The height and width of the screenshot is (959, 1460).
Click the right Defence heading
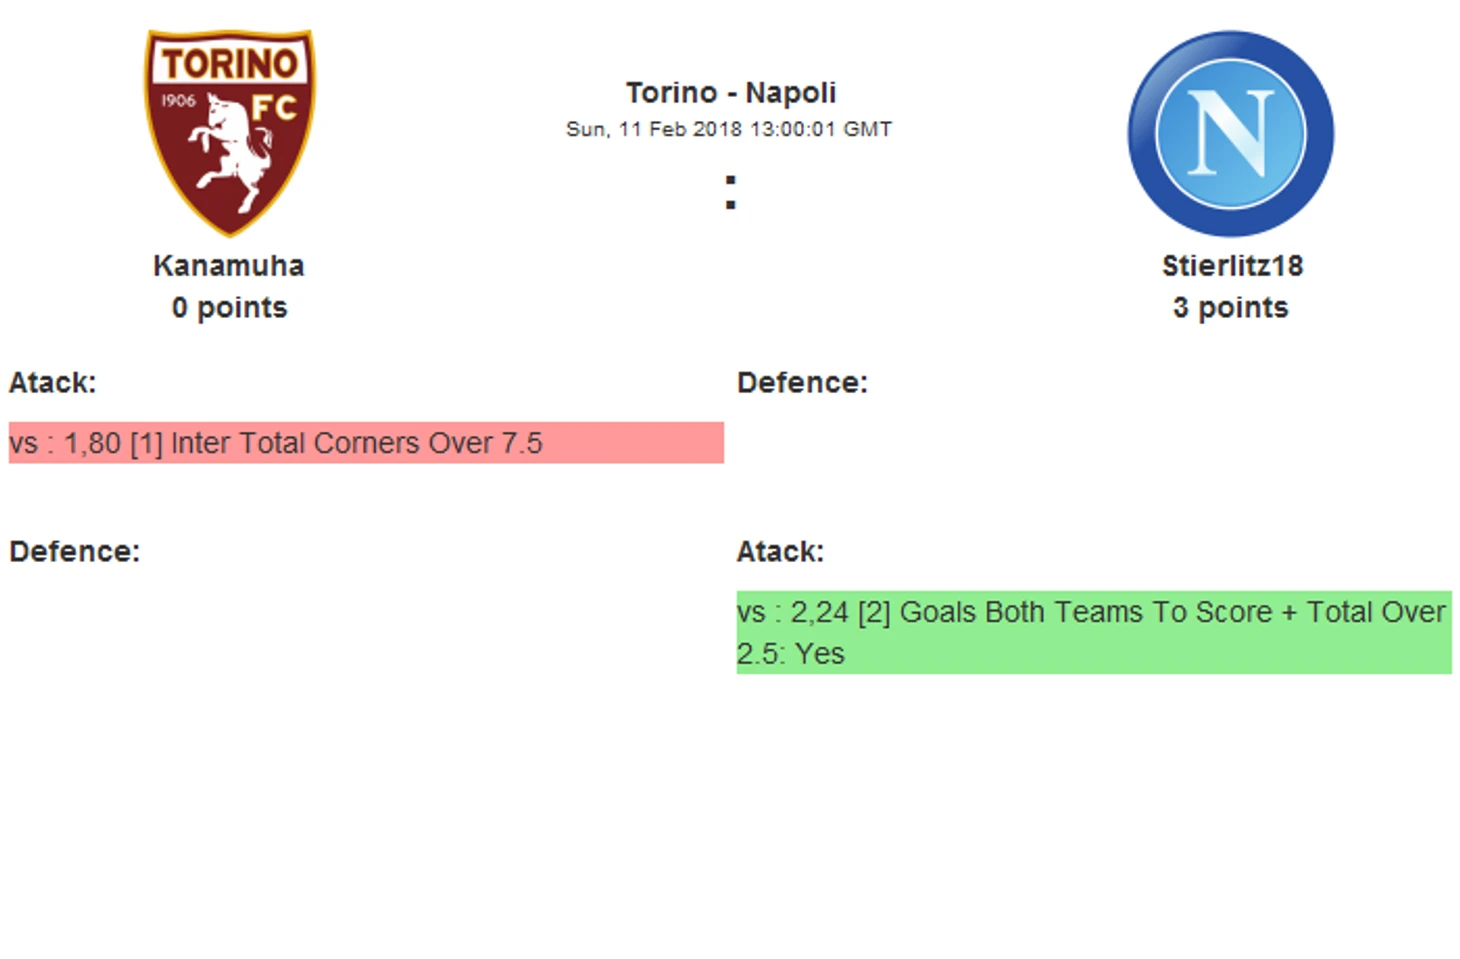pos(802,383)
